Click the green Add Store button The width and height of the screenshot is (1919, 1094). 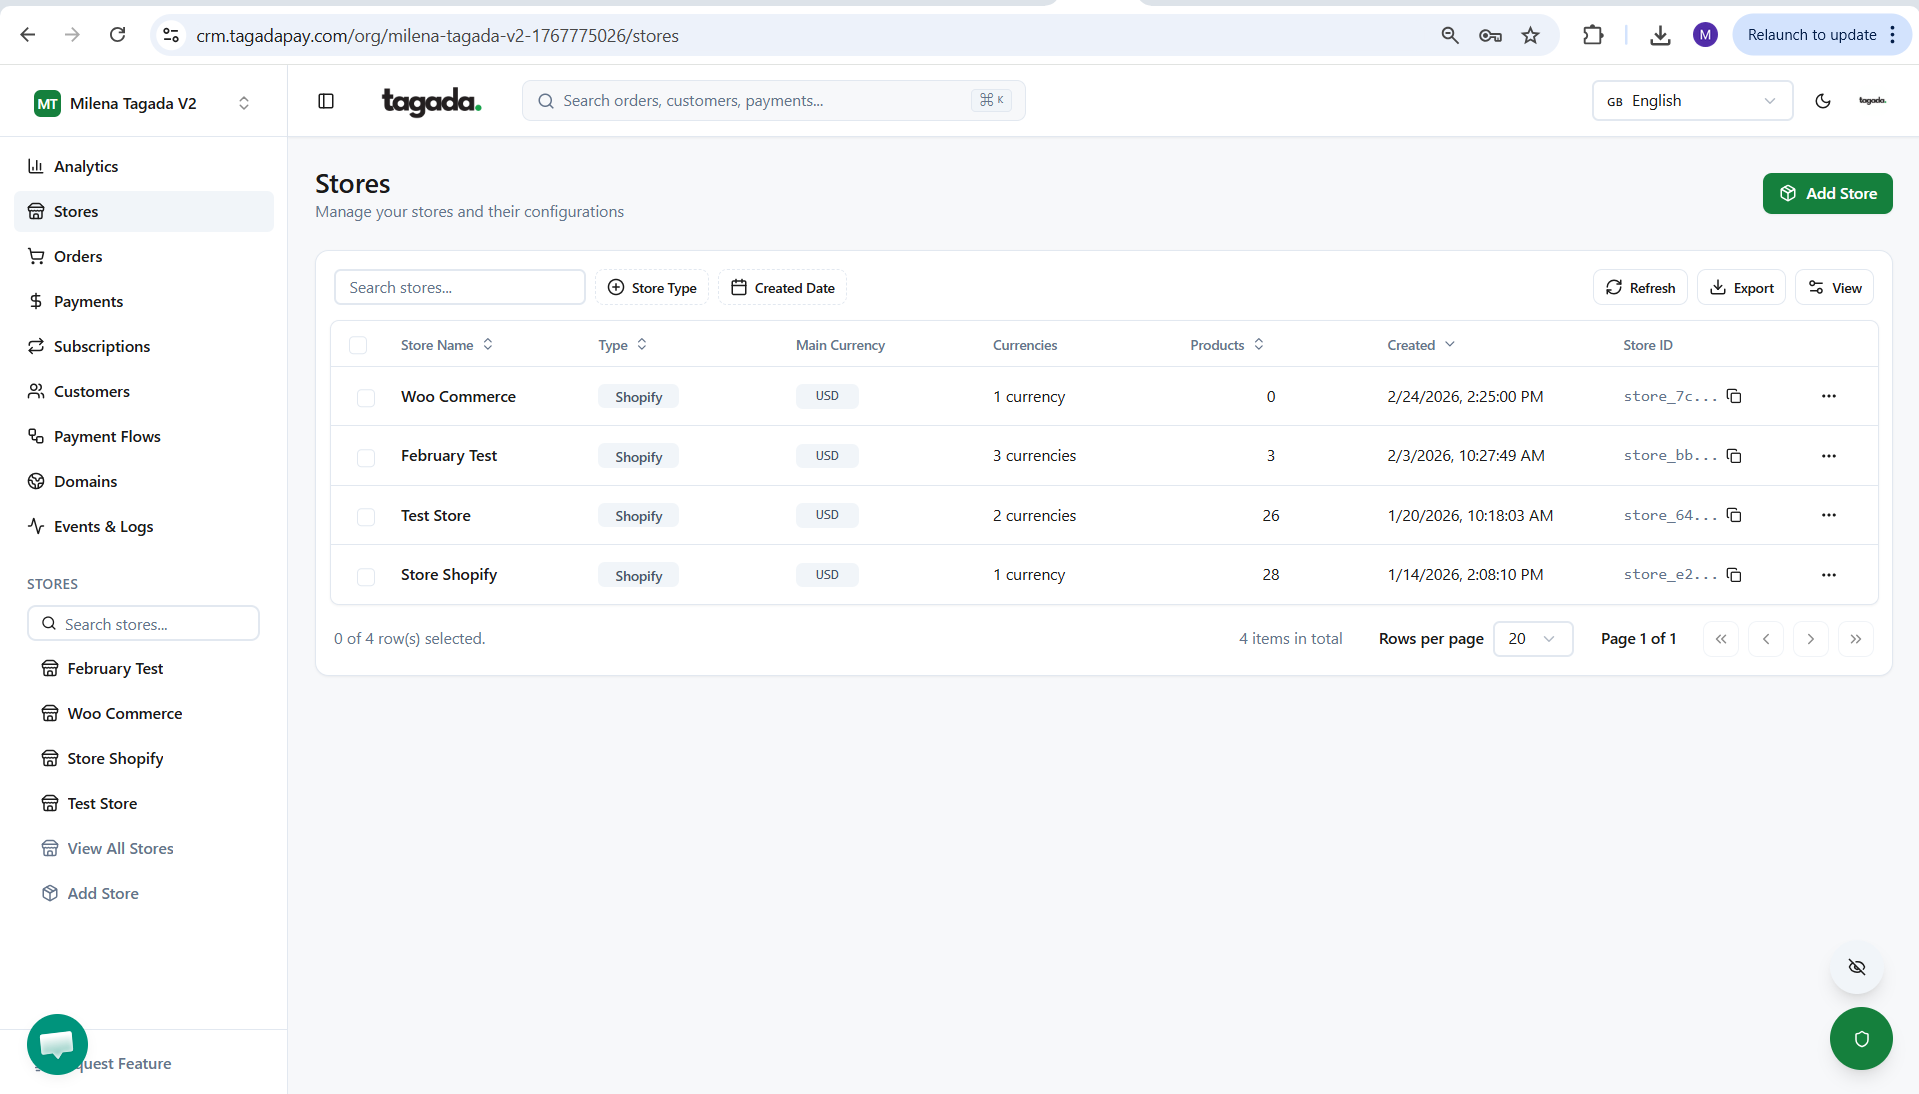pos(1827,194)
